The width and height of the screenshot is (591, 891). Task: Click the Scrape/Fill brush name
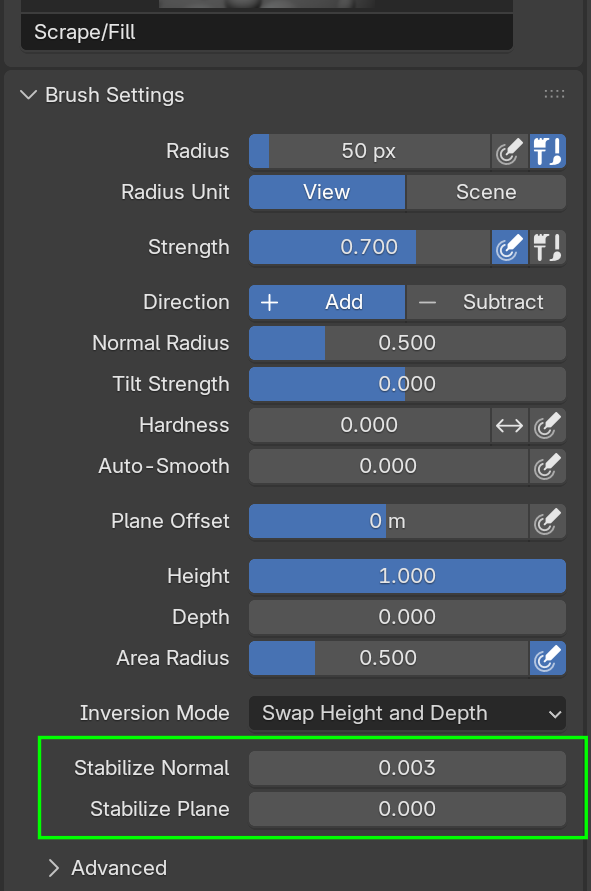tap(85, 32)
